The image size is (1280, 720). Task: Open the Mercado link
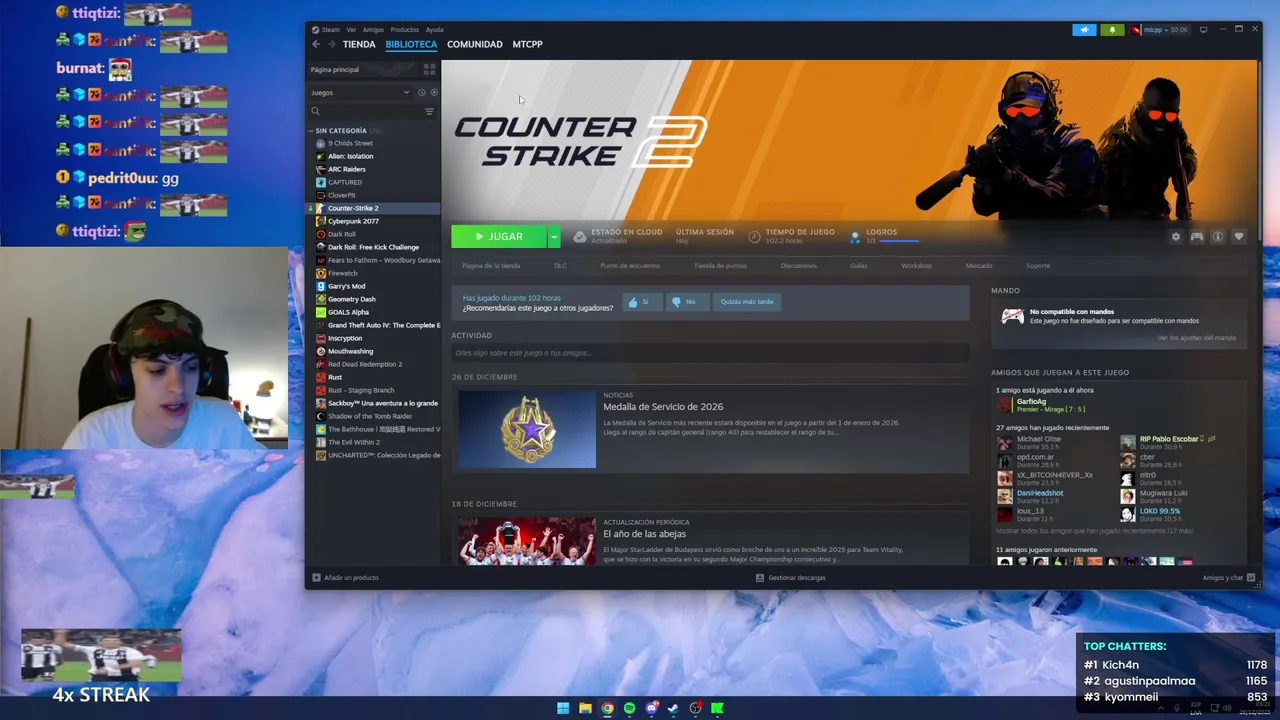point(979,266)
